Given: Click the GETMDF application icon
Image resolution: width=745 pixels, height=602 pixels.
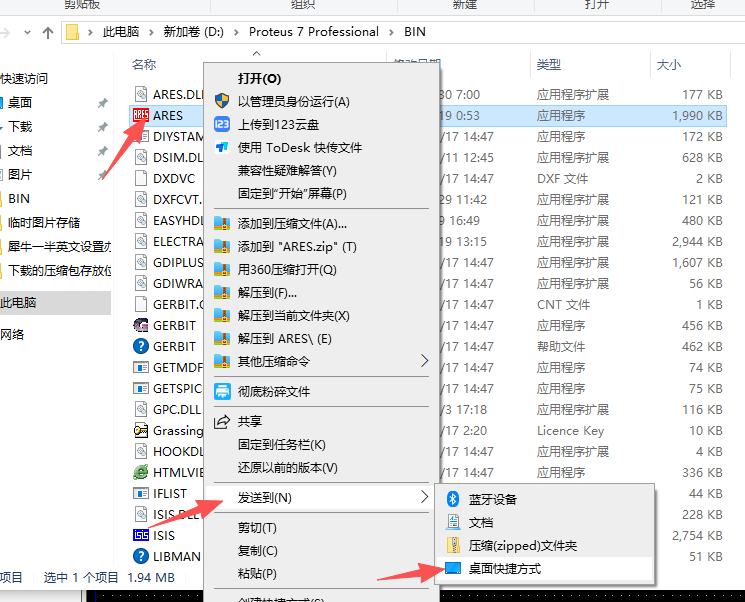Looking at the screenshot, I should point(141,367).
